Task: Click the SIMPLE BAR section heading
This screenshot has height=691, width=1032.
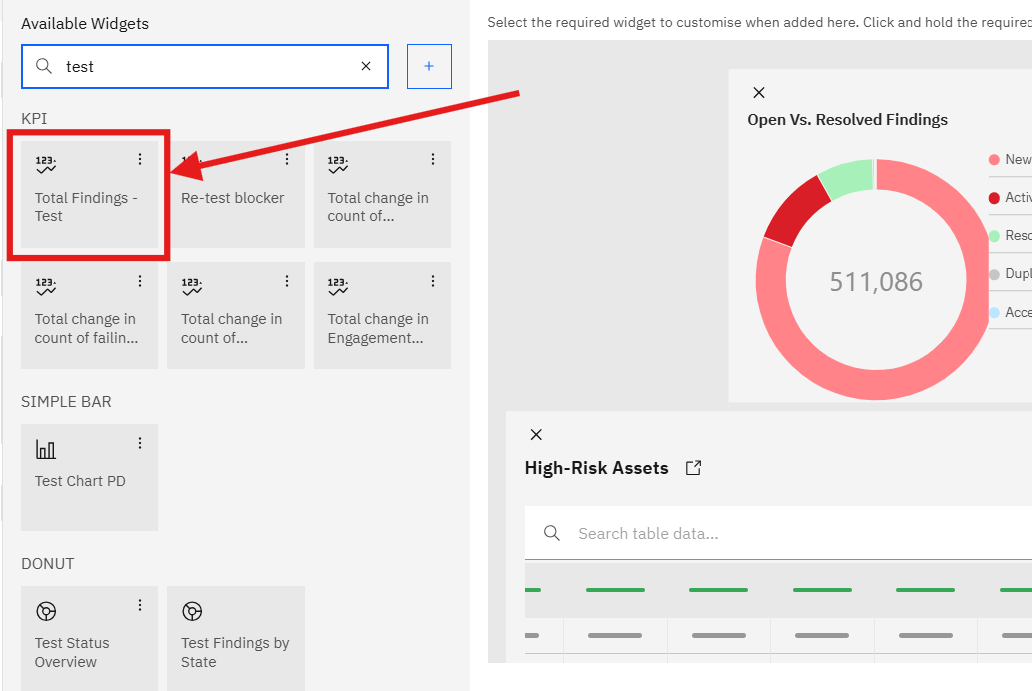Action: coord(66,401)
